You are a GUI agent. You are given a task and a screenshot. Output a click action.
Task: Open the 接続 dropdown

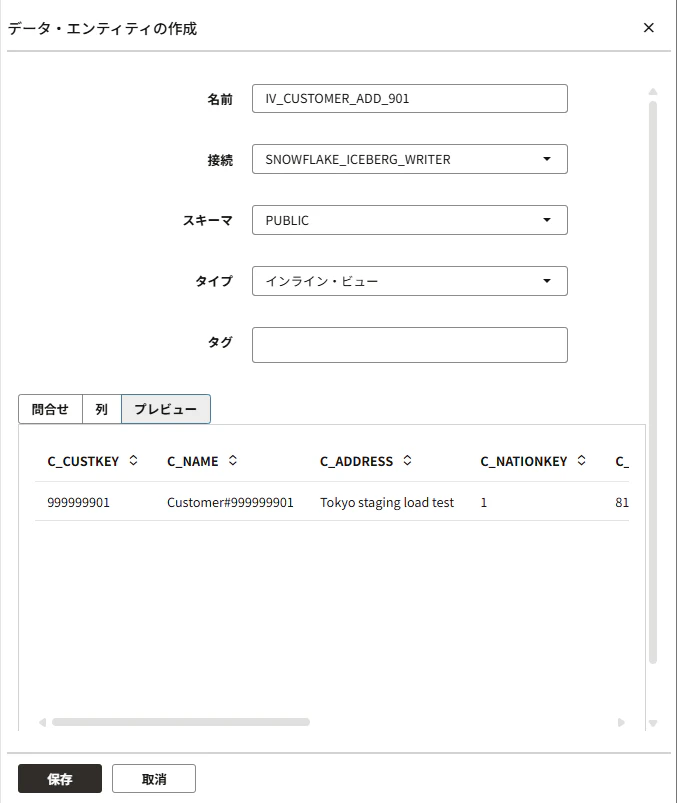(x=410, y=159)
